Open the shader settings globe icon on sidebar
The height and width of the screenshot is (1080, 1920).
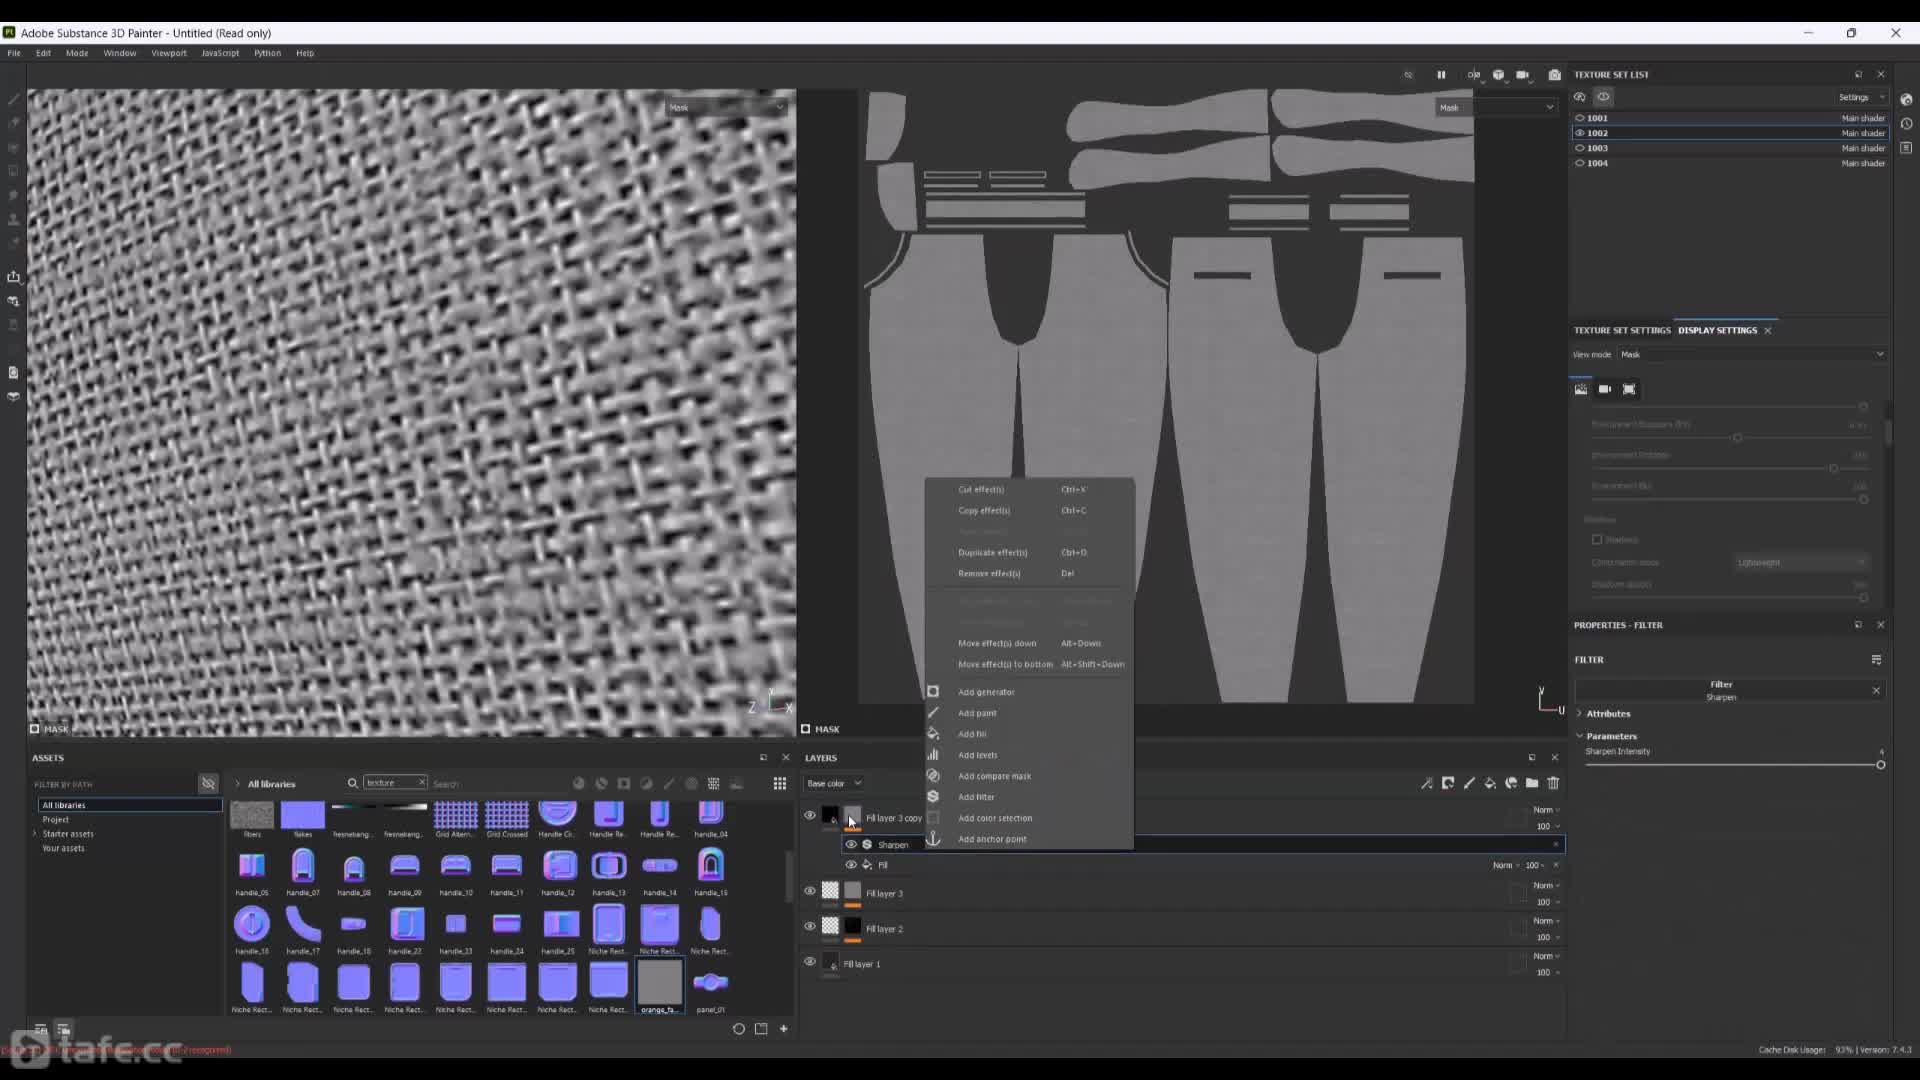(x=1906, y=99)
